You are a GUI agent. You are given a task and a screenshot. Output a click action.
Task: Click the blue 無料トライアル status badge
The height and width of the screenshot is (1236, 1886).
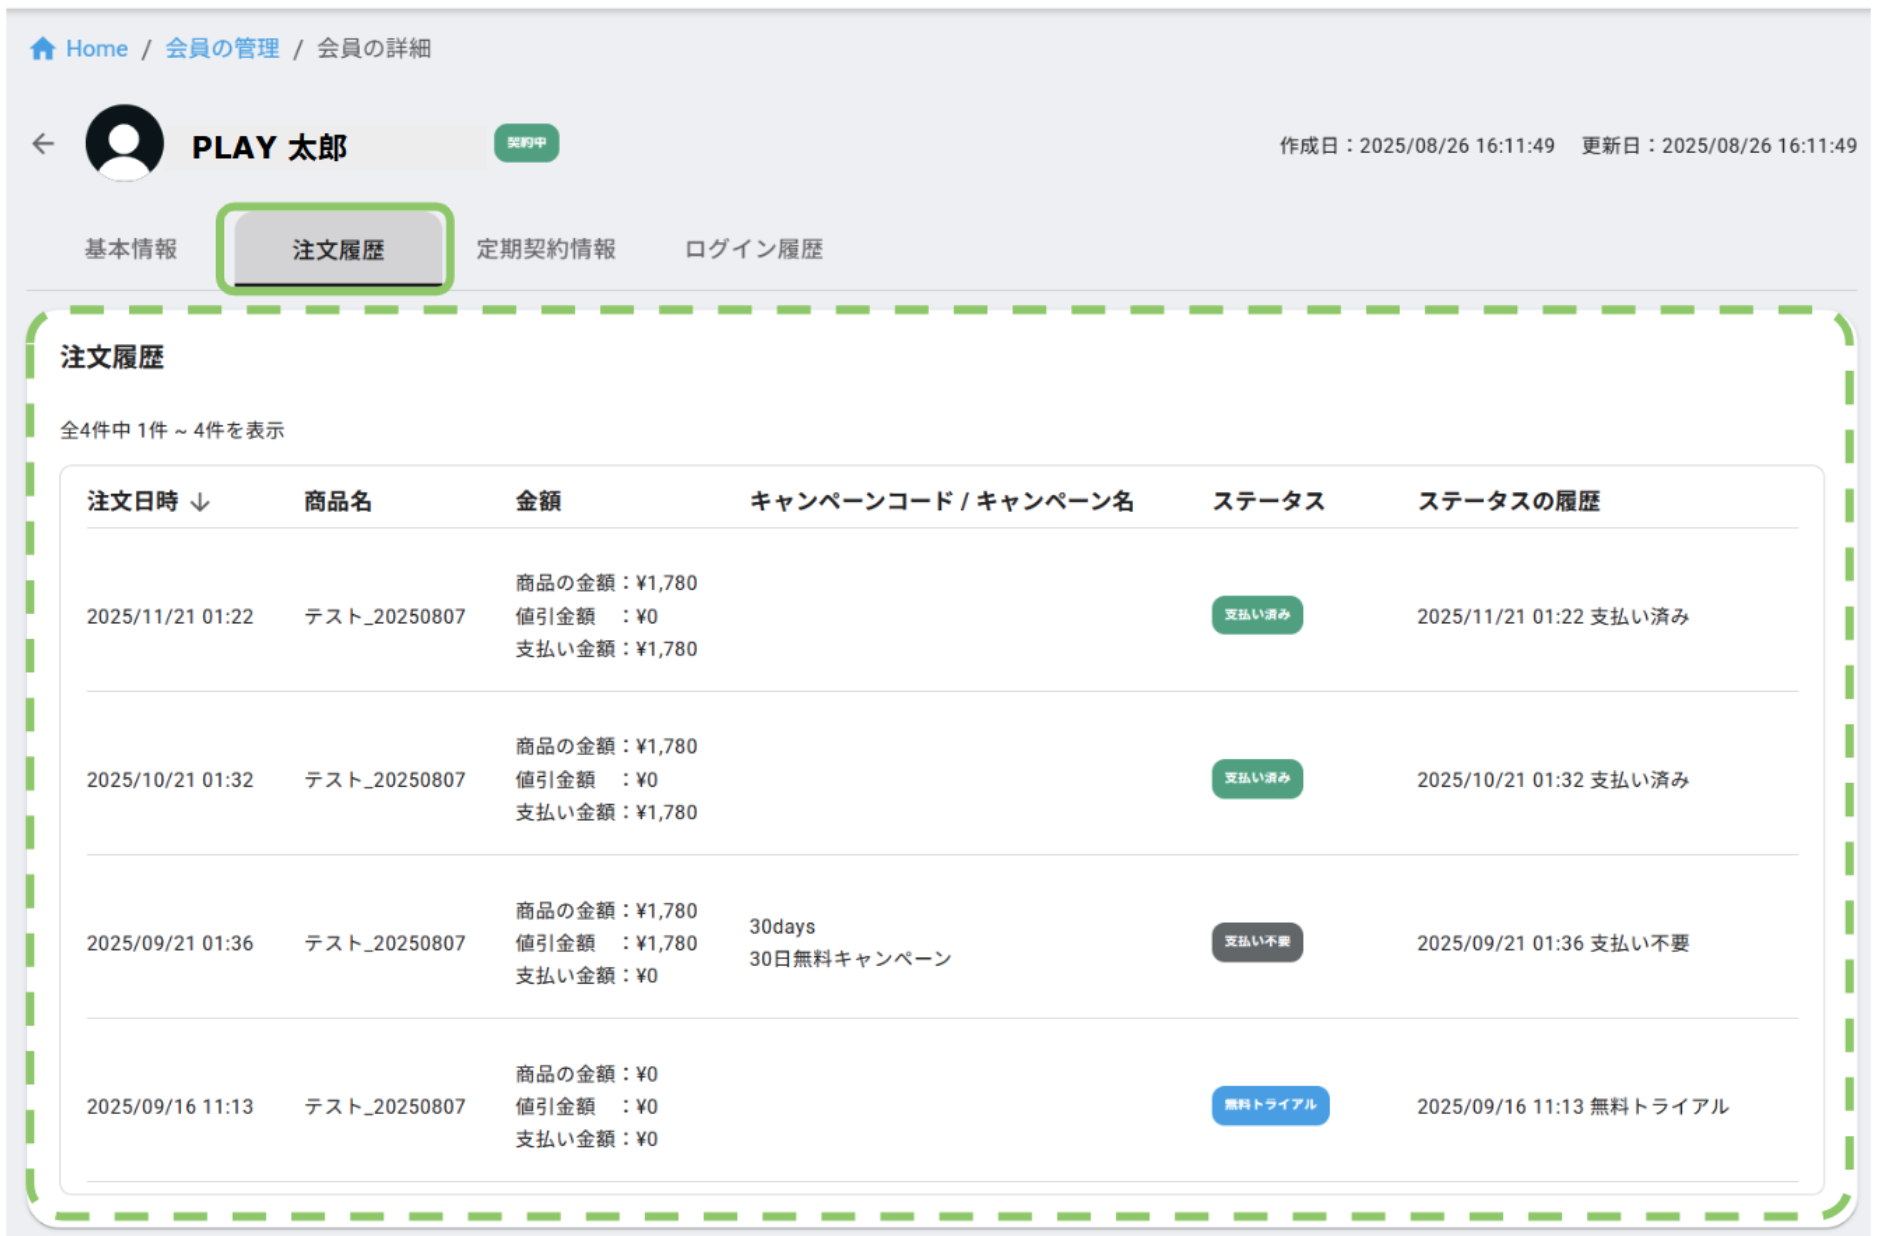1270,1105
